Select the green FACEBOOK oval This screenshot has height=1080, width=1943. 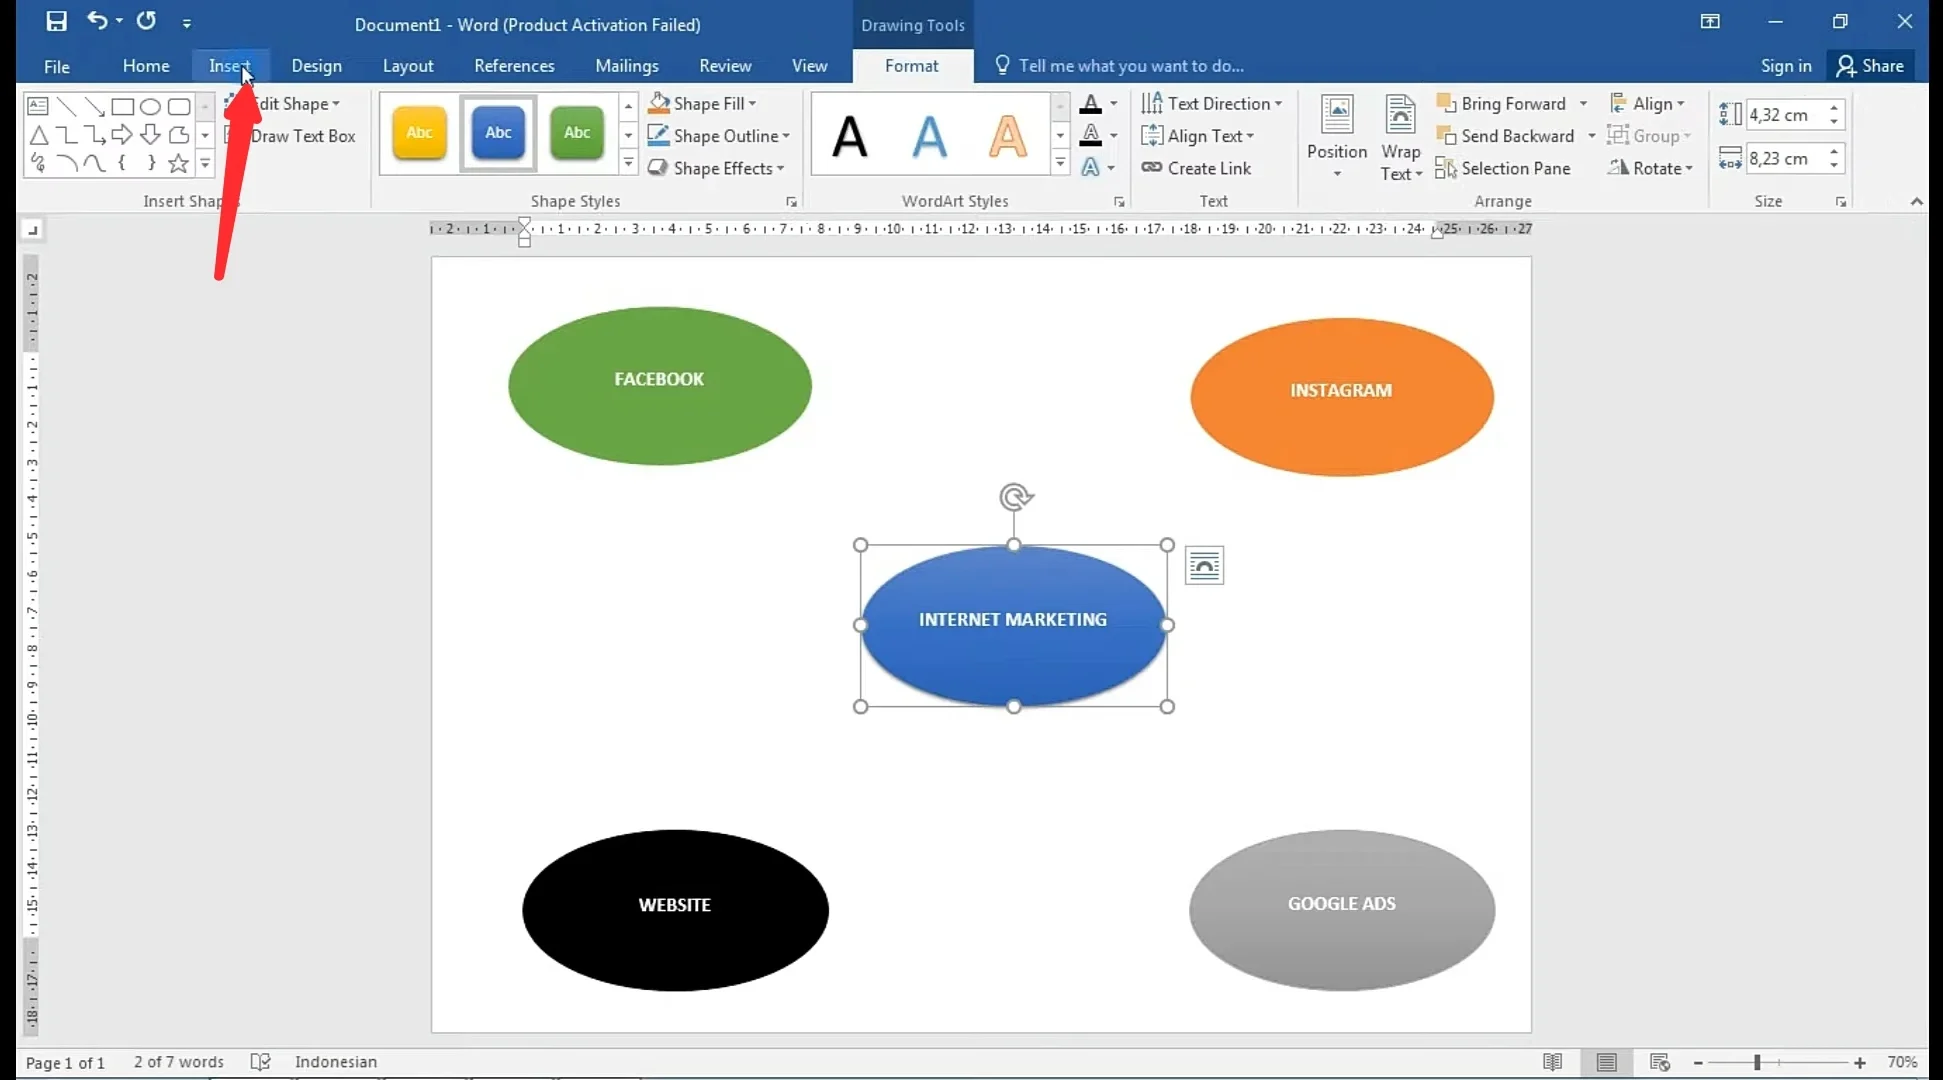pyautogui.click(x=659, y=385)
